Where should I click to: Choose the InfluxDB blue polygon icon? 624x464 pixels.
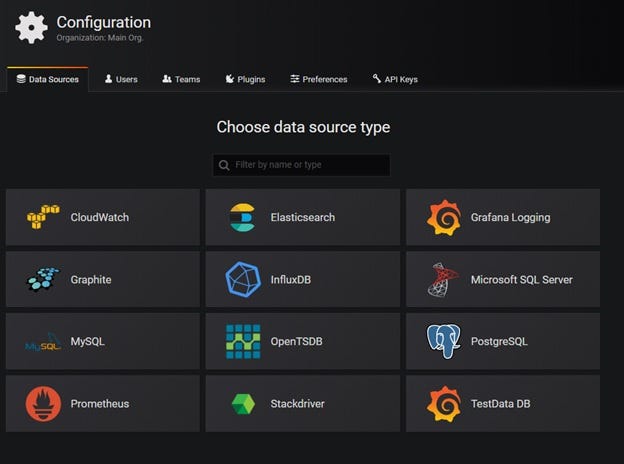click(243, 279)
